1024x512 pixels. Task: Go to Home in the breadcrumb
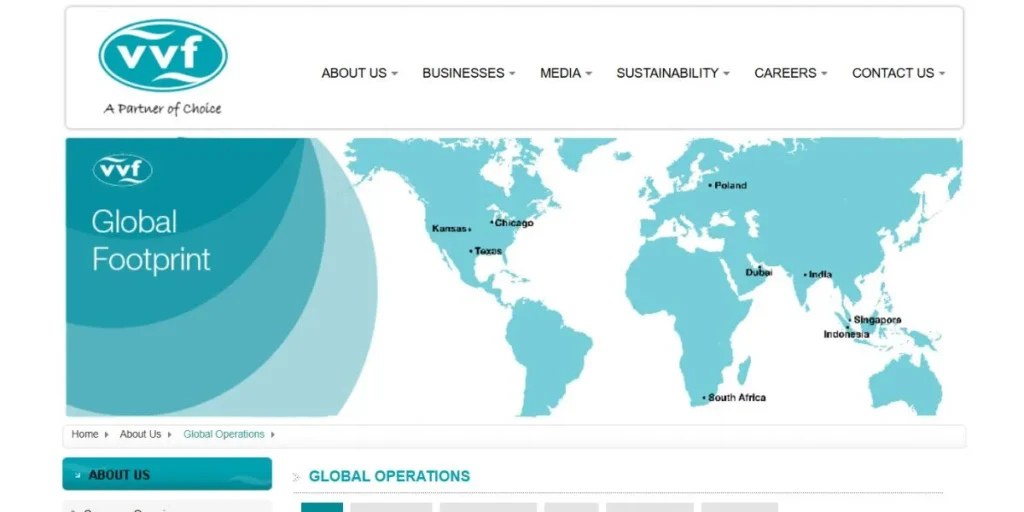[x=85, y=434]
